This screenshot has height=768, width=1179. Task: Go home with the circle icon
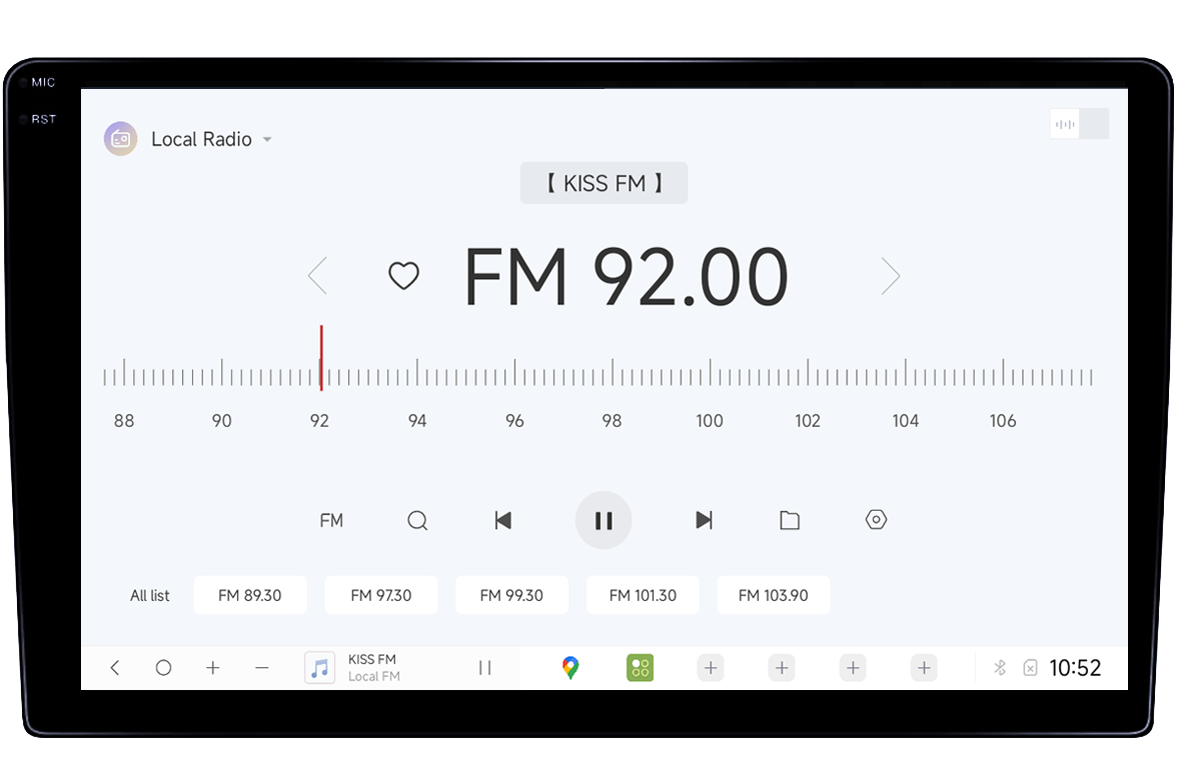163,667
